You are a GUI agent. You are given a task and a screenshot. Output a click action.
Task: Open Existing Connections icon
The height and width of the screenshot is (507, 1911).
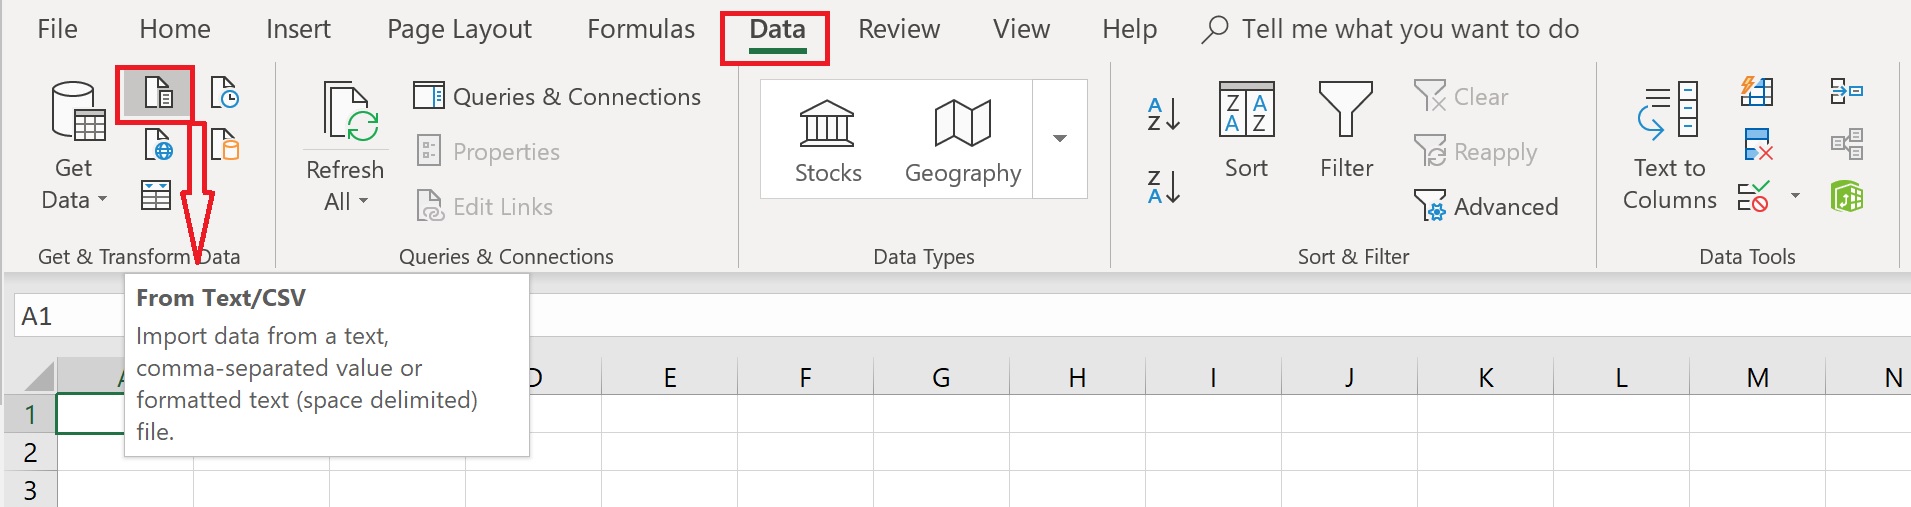tap(225, 146)
